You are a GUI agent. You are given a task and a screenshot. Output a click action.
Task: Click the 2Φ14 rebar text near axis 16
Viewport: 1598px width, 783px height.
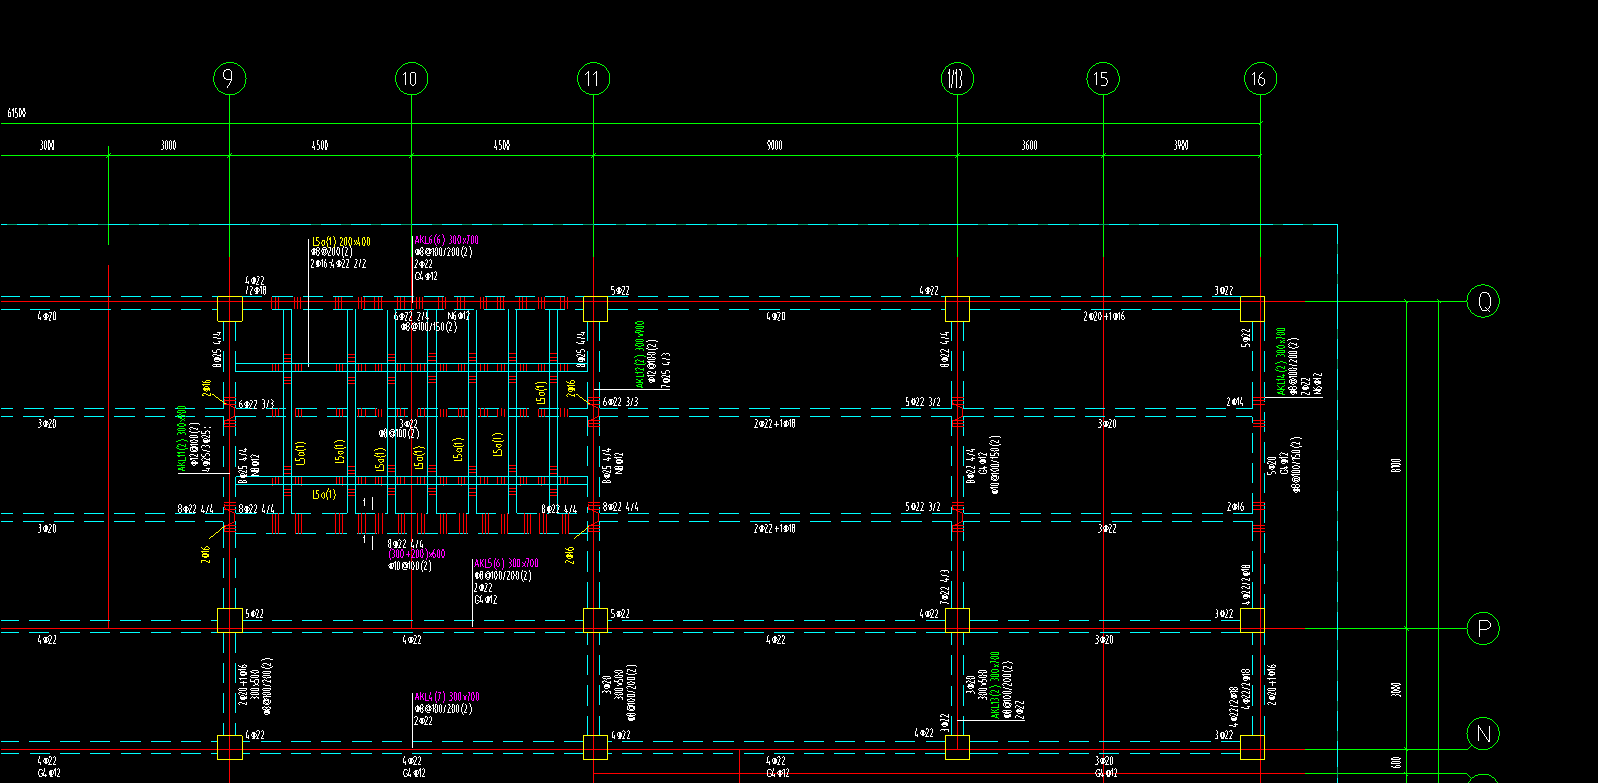tap(1236, 402)
